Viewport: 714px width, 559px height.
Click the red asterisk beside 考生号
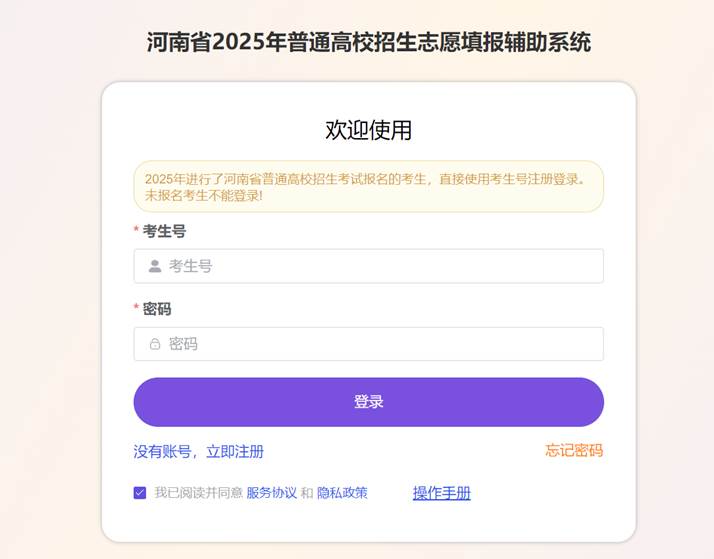(x=136, y=232)
